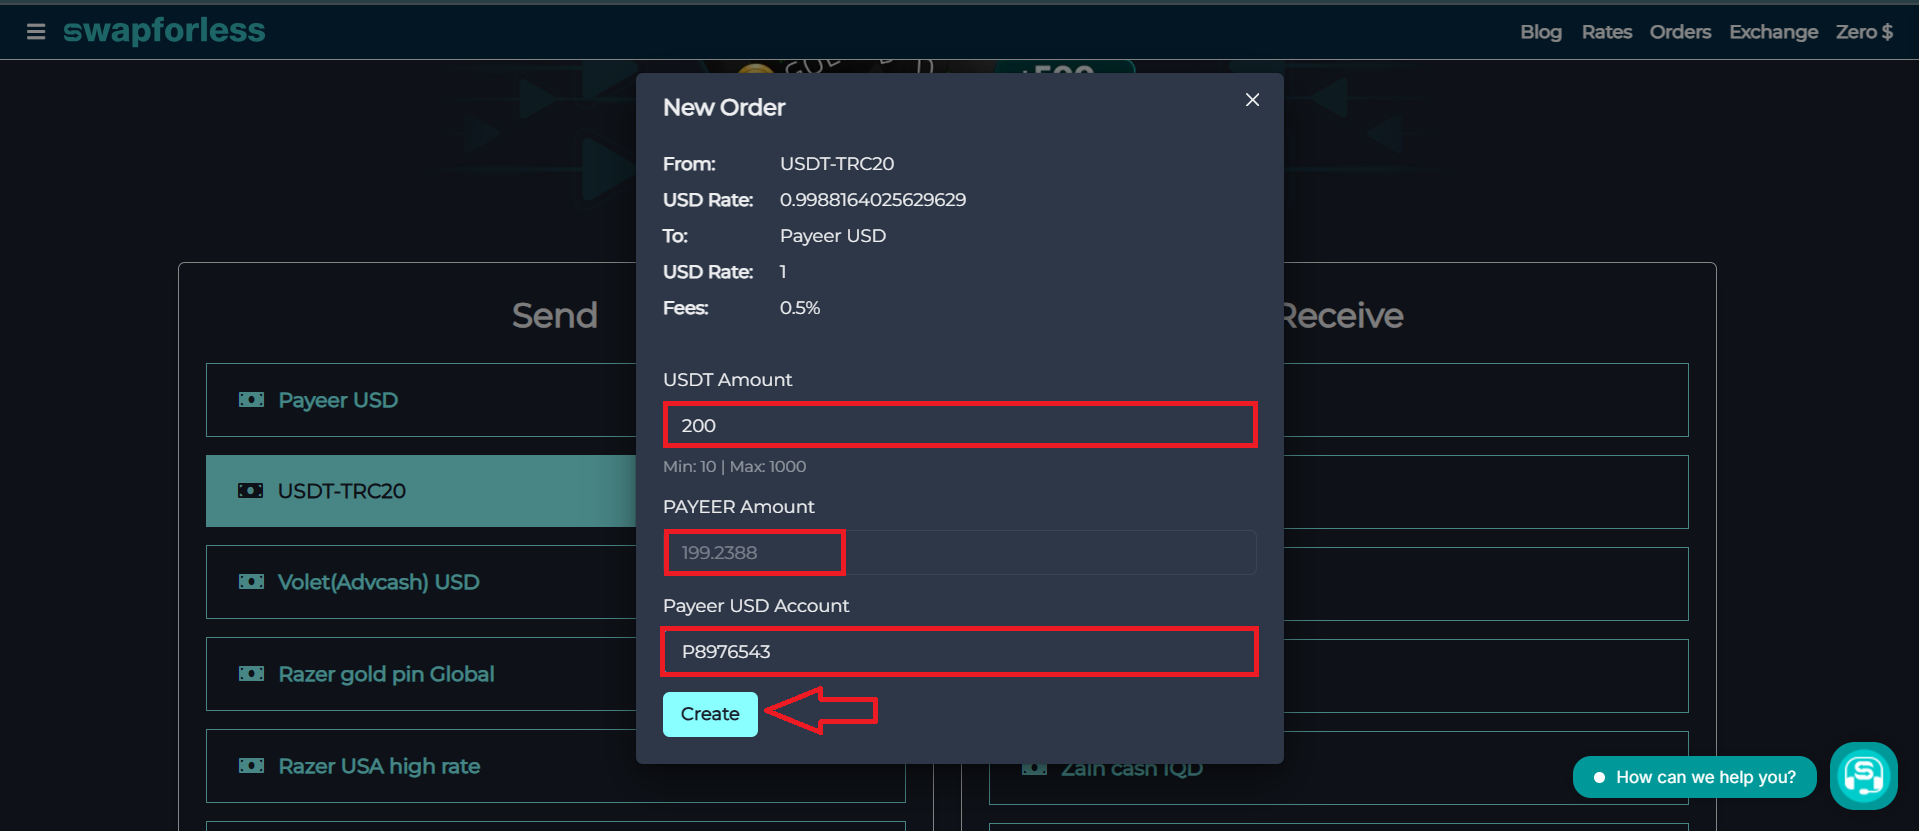Click the Fees value 0.5%
1919x831 pixels.
(x=800, y=308)
